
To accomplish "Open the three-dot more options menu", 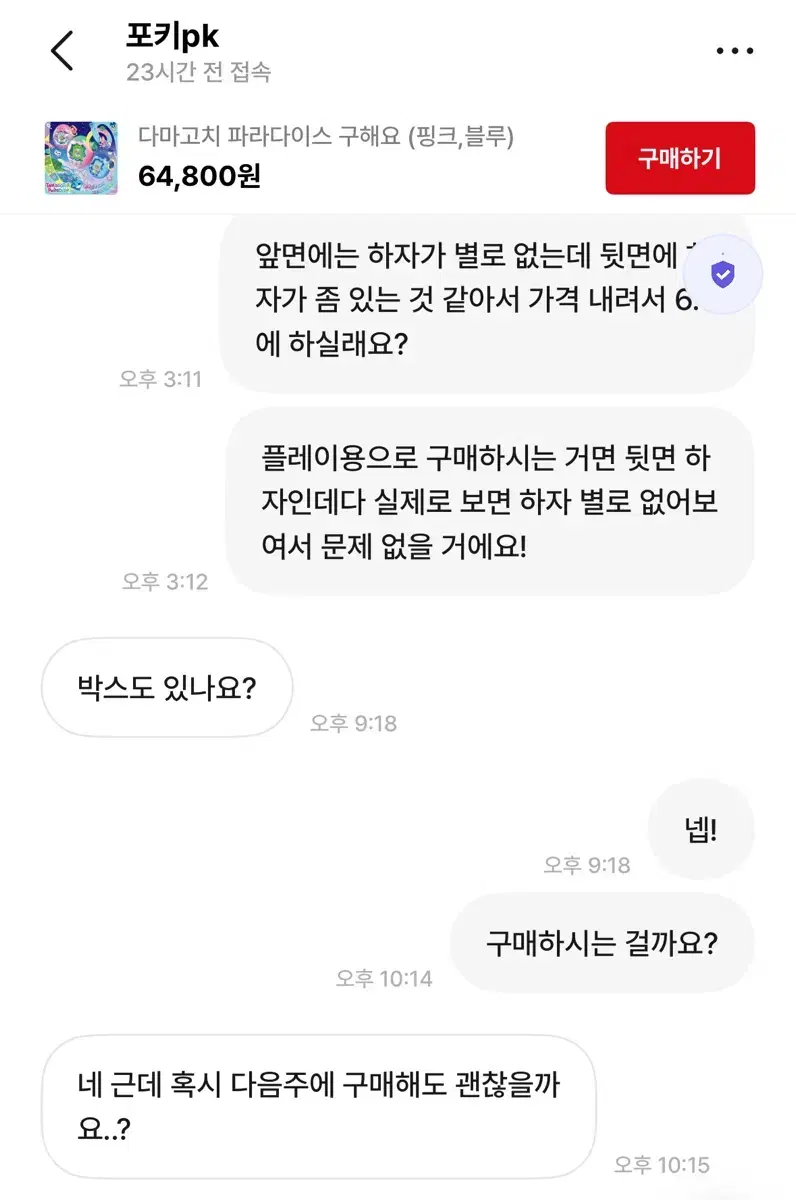I will [735, 51].
